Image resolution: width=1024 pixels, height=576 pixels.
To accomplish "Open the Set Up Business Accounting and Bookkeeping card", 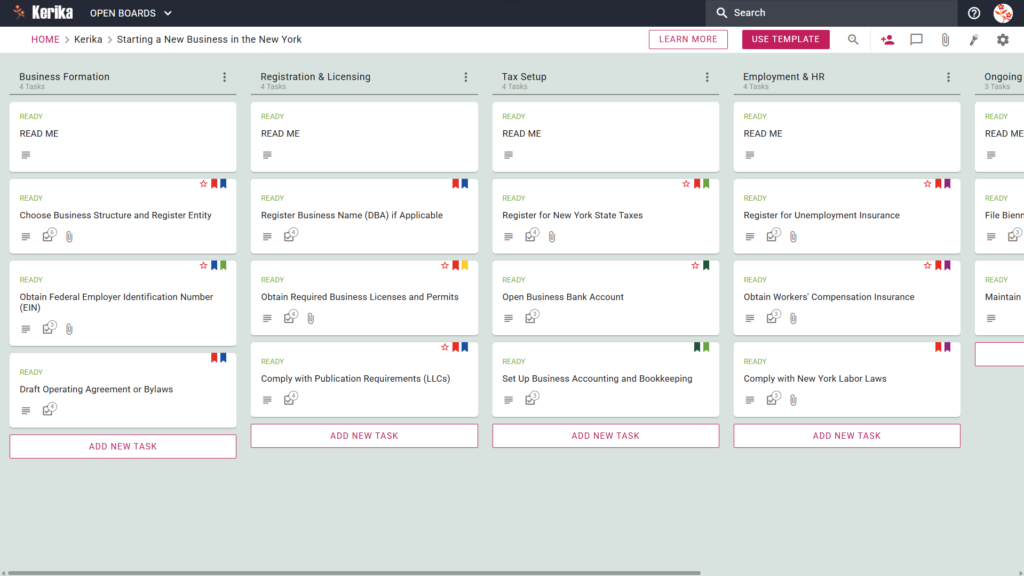I will pos(605,379).
